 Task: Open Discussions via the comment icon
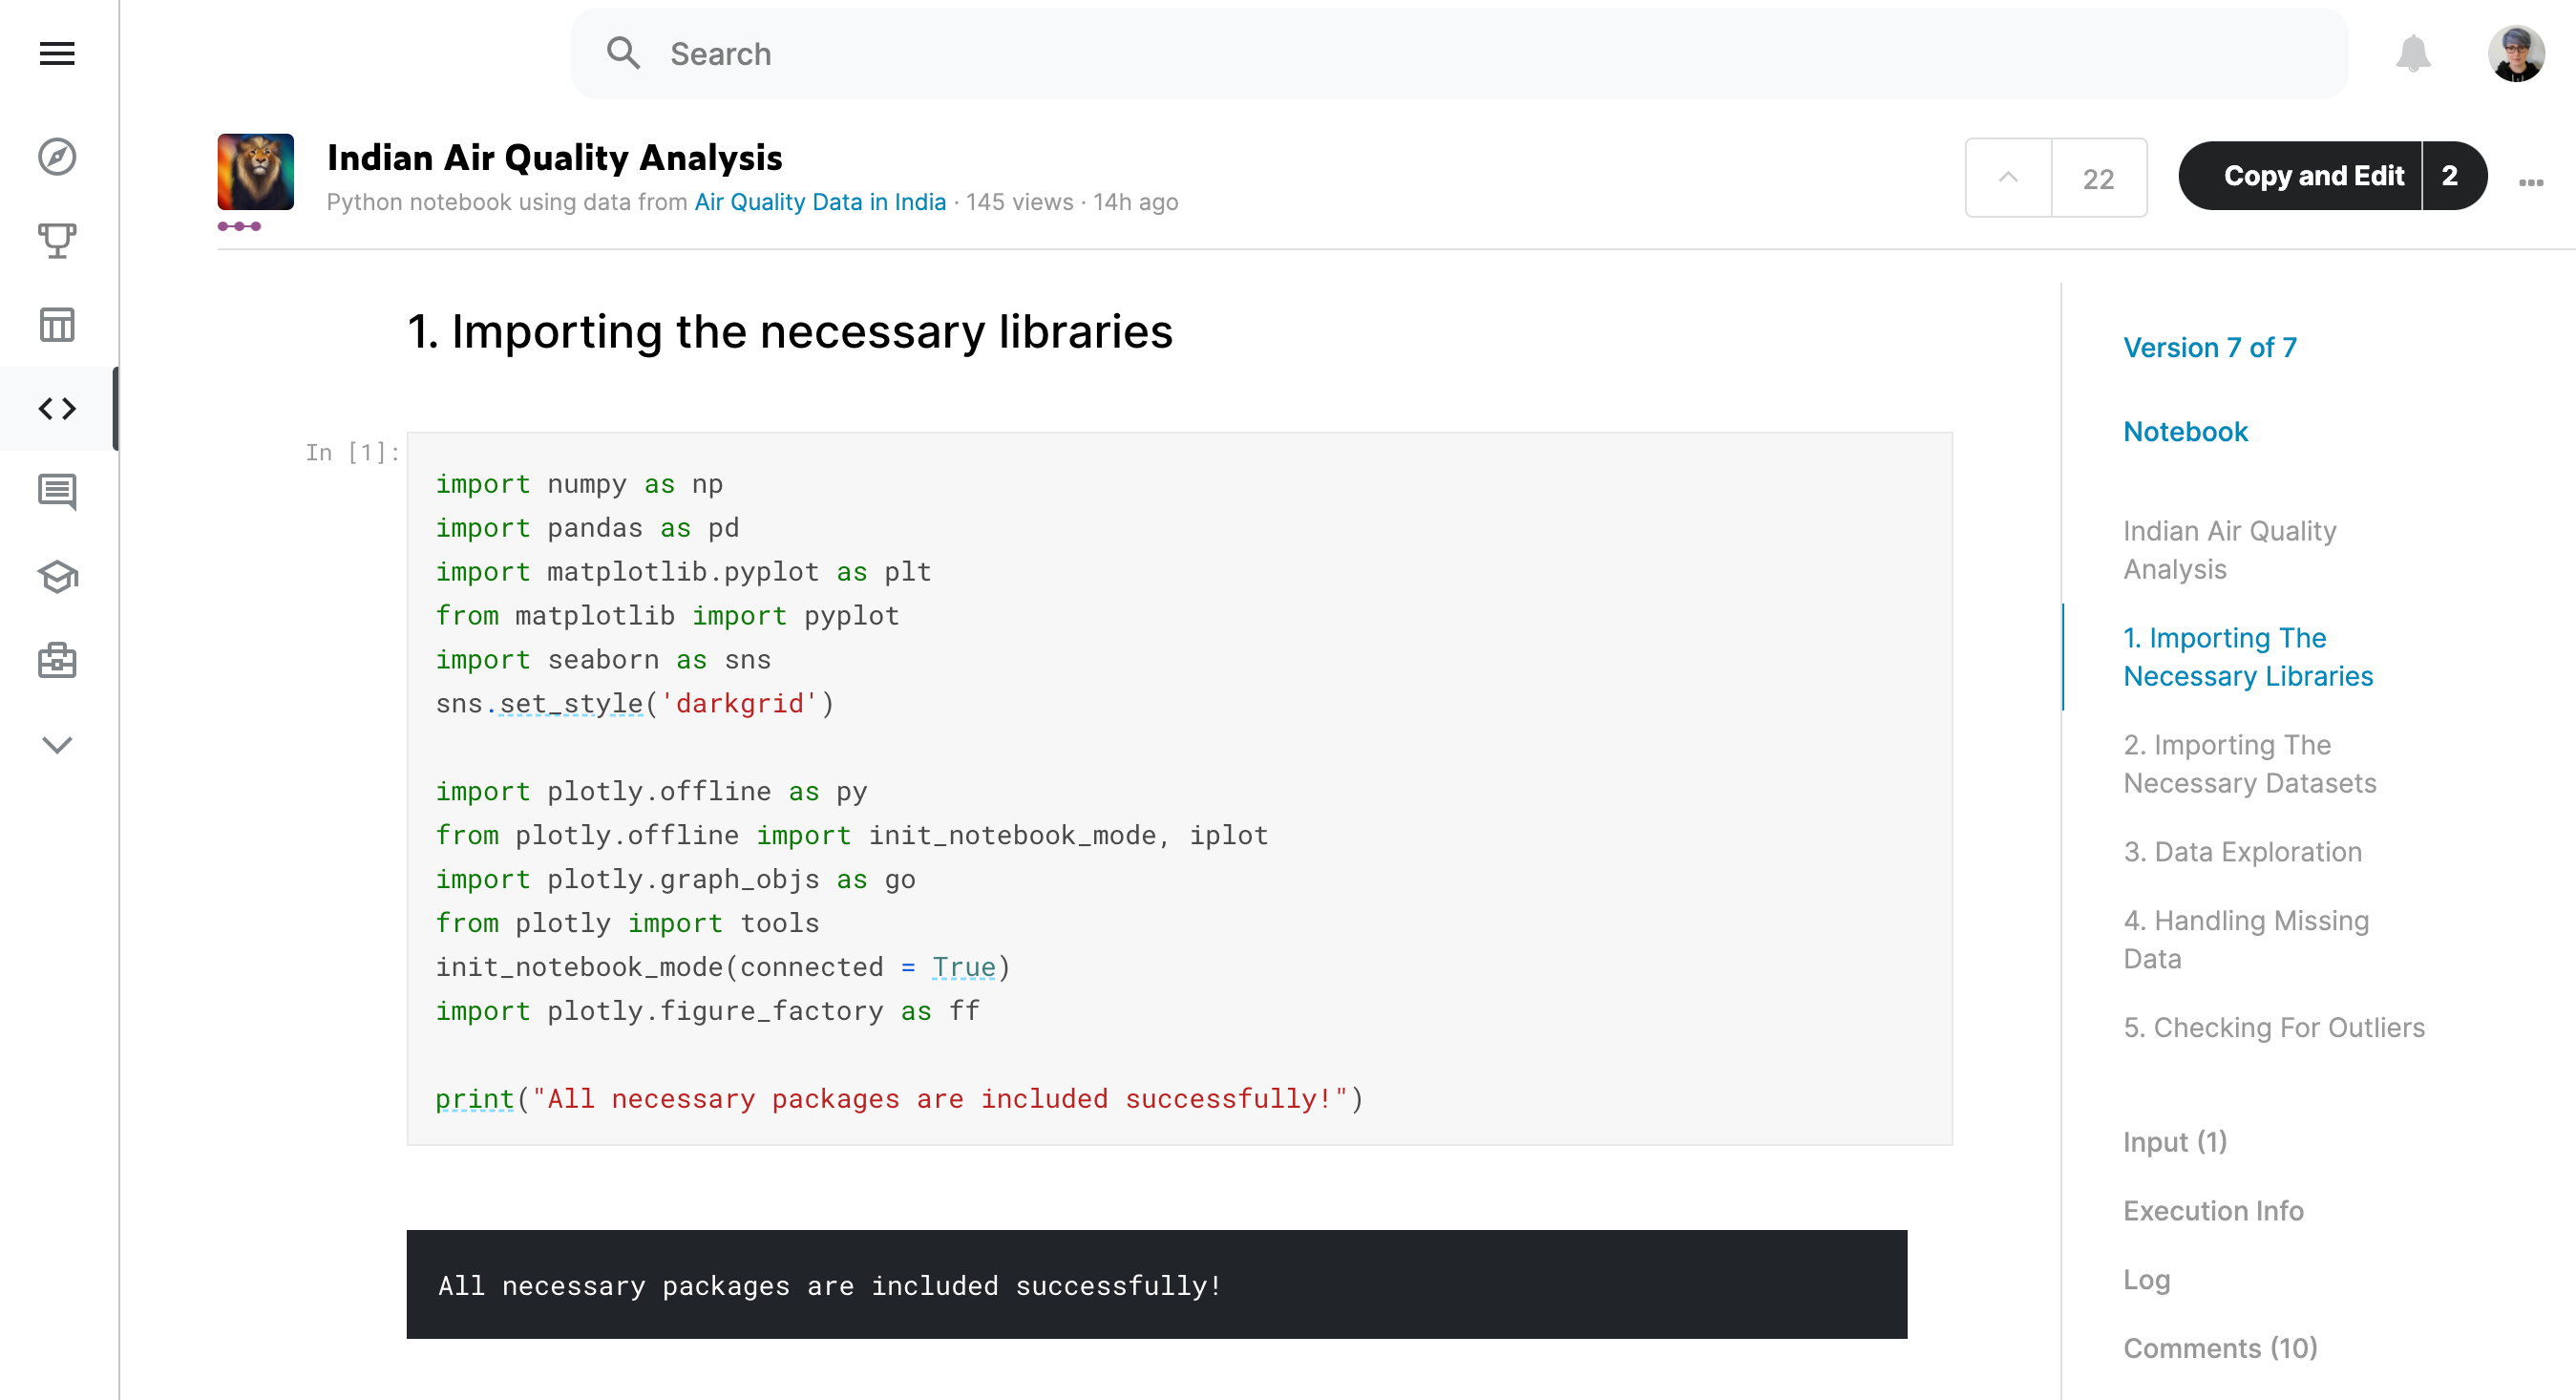(57, 491)
